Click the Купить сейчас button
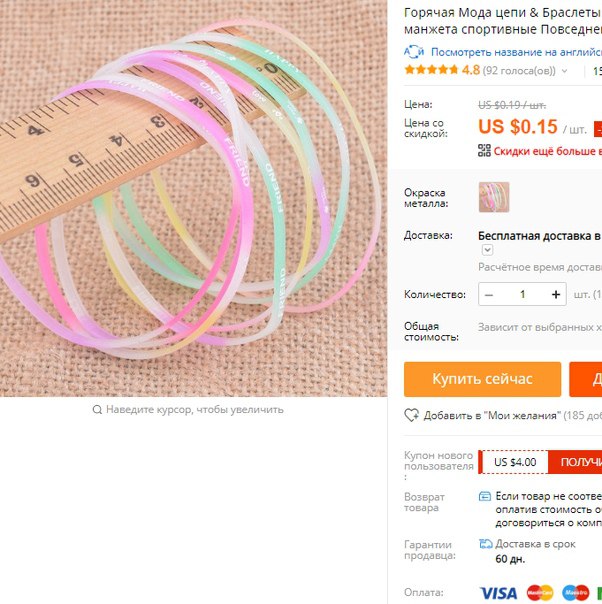Image resolution: width=602 pixels, height=604 pixels. click(483, 379)
